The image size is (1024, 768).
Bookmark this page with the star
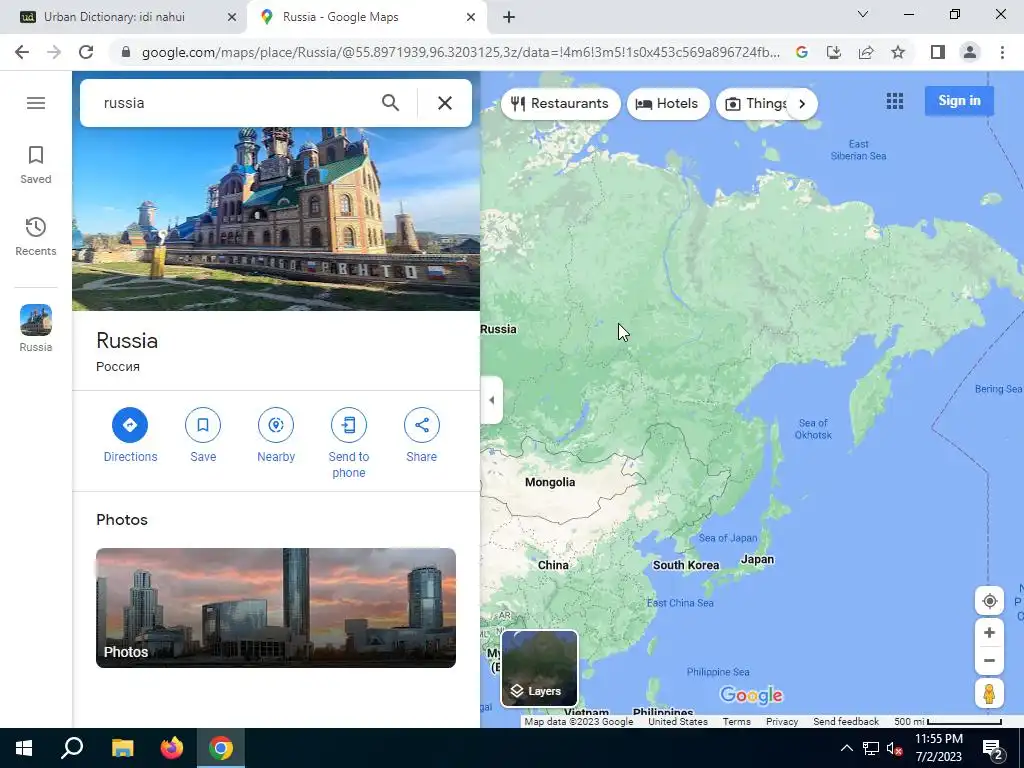point(898,52)
